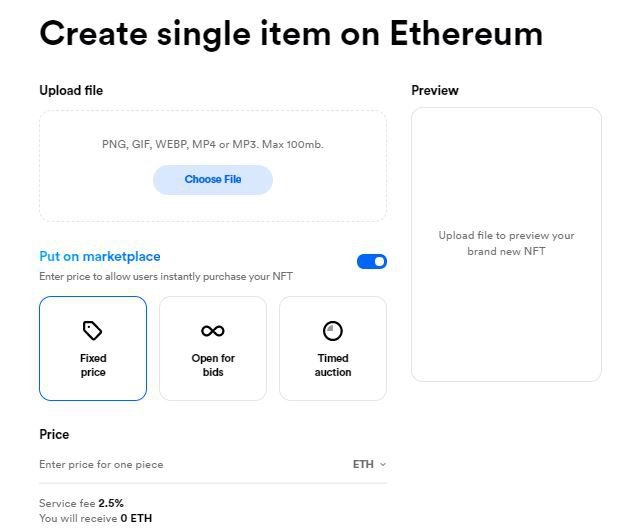Open the ETH currency dropdown
The image size is (640, 531).
pos(369,464)
